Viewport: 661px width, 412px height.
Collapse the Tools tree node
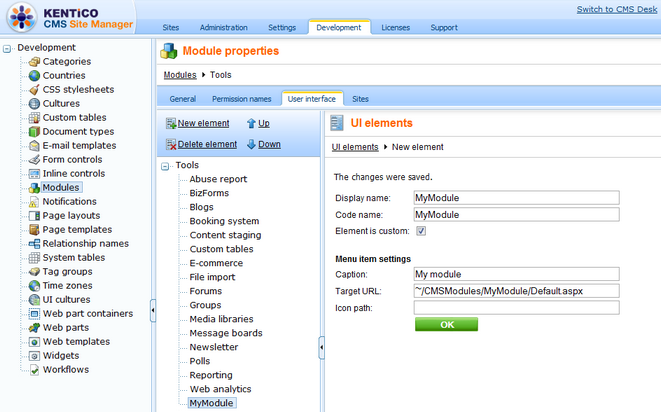click(x=166, y=166)
